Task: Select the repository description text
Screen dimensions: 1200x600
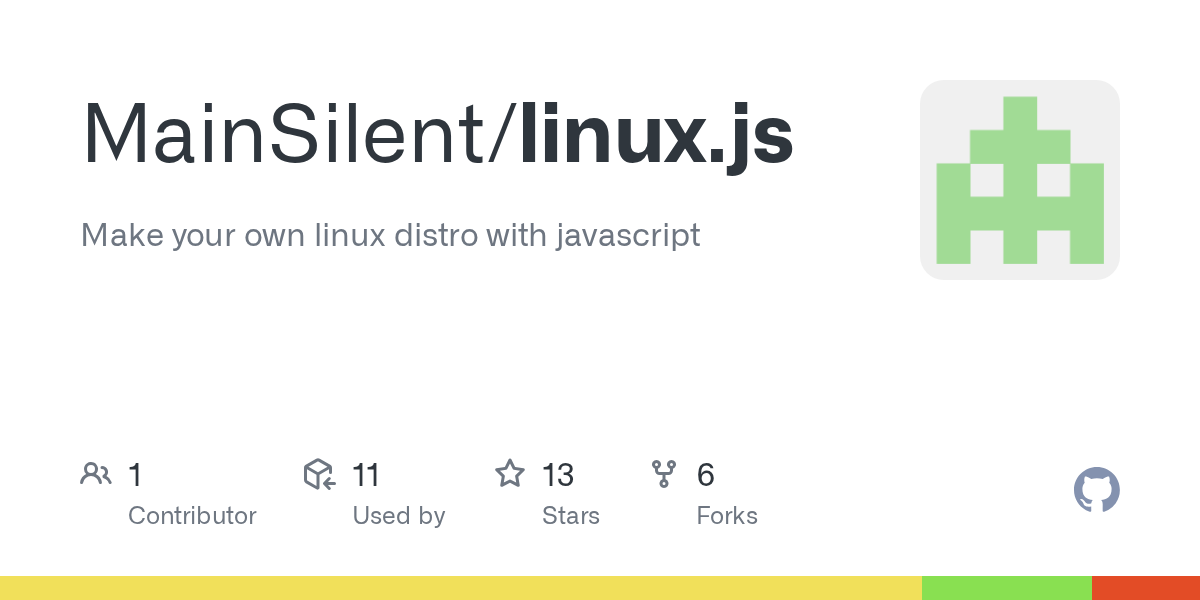Action: (x=390, y=236)
